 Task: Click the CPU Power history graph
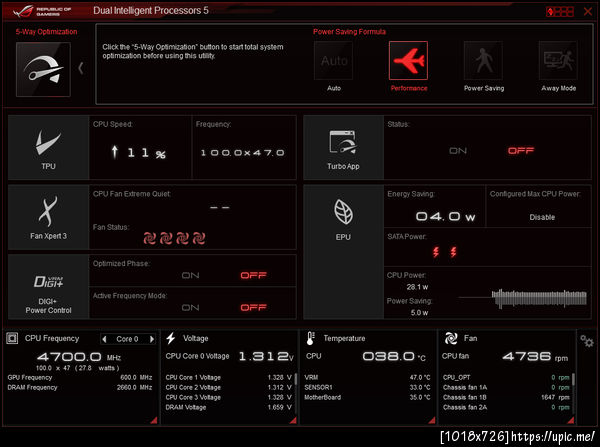click(523, 298)
